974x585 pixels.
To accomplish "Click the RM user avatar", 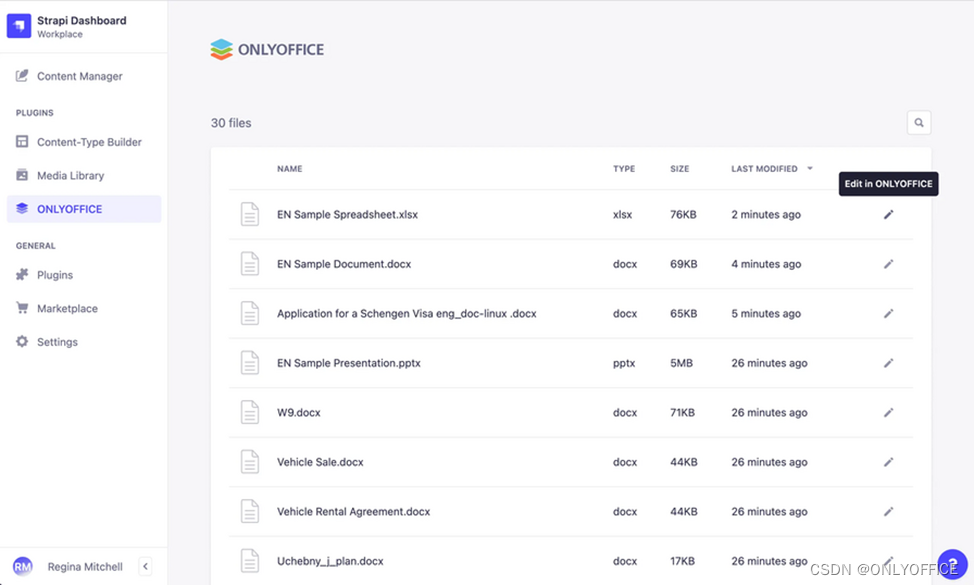I will (22, 566).
